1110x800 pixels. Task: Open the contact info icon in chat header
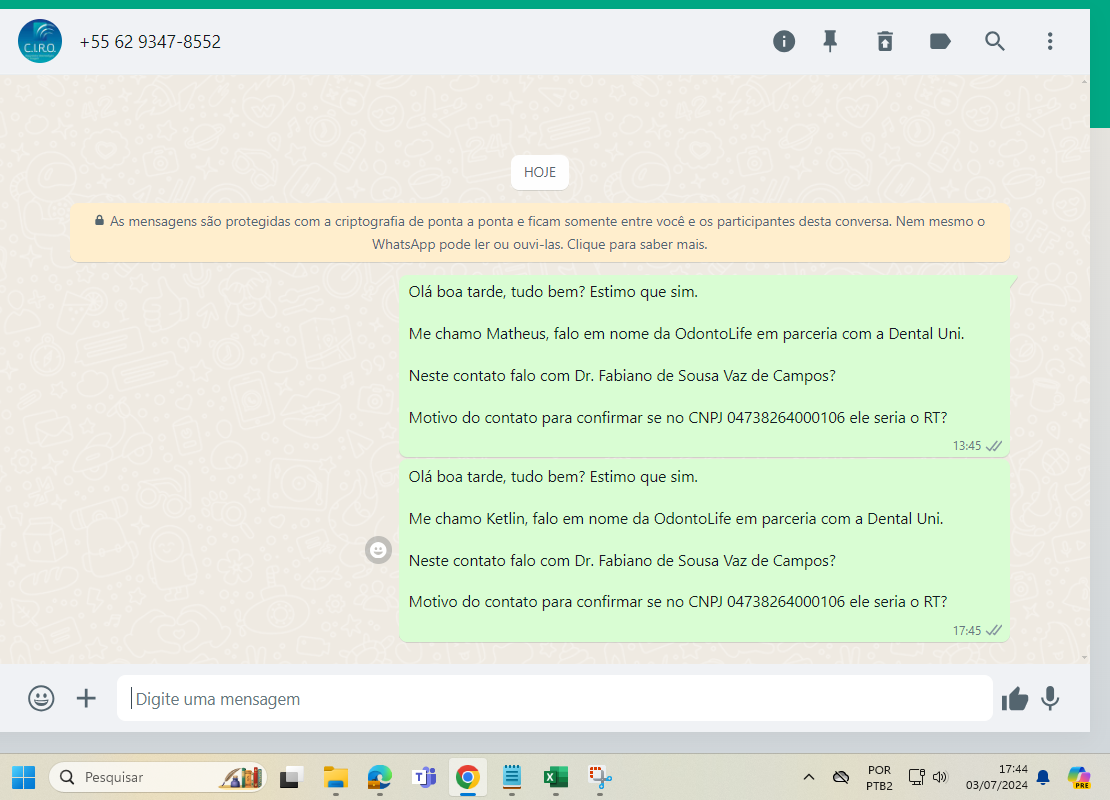pyautogui.click(x=784, y=42)
